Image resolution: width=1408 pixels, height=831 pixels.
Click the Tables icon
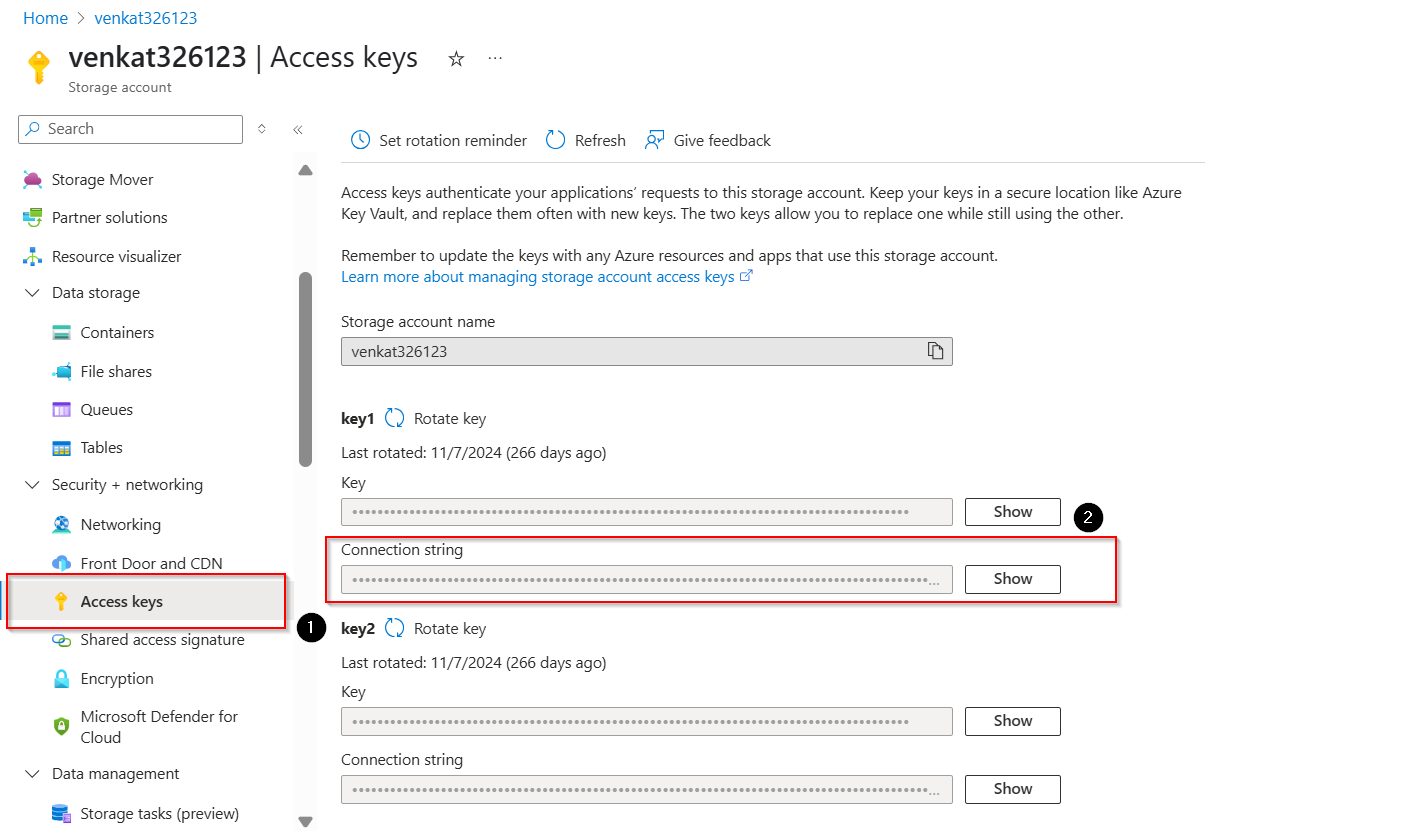coord(62,448)
